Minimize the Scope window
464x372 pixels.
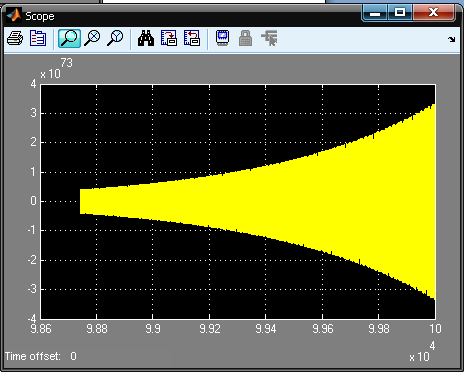click(x=375, y=13)
